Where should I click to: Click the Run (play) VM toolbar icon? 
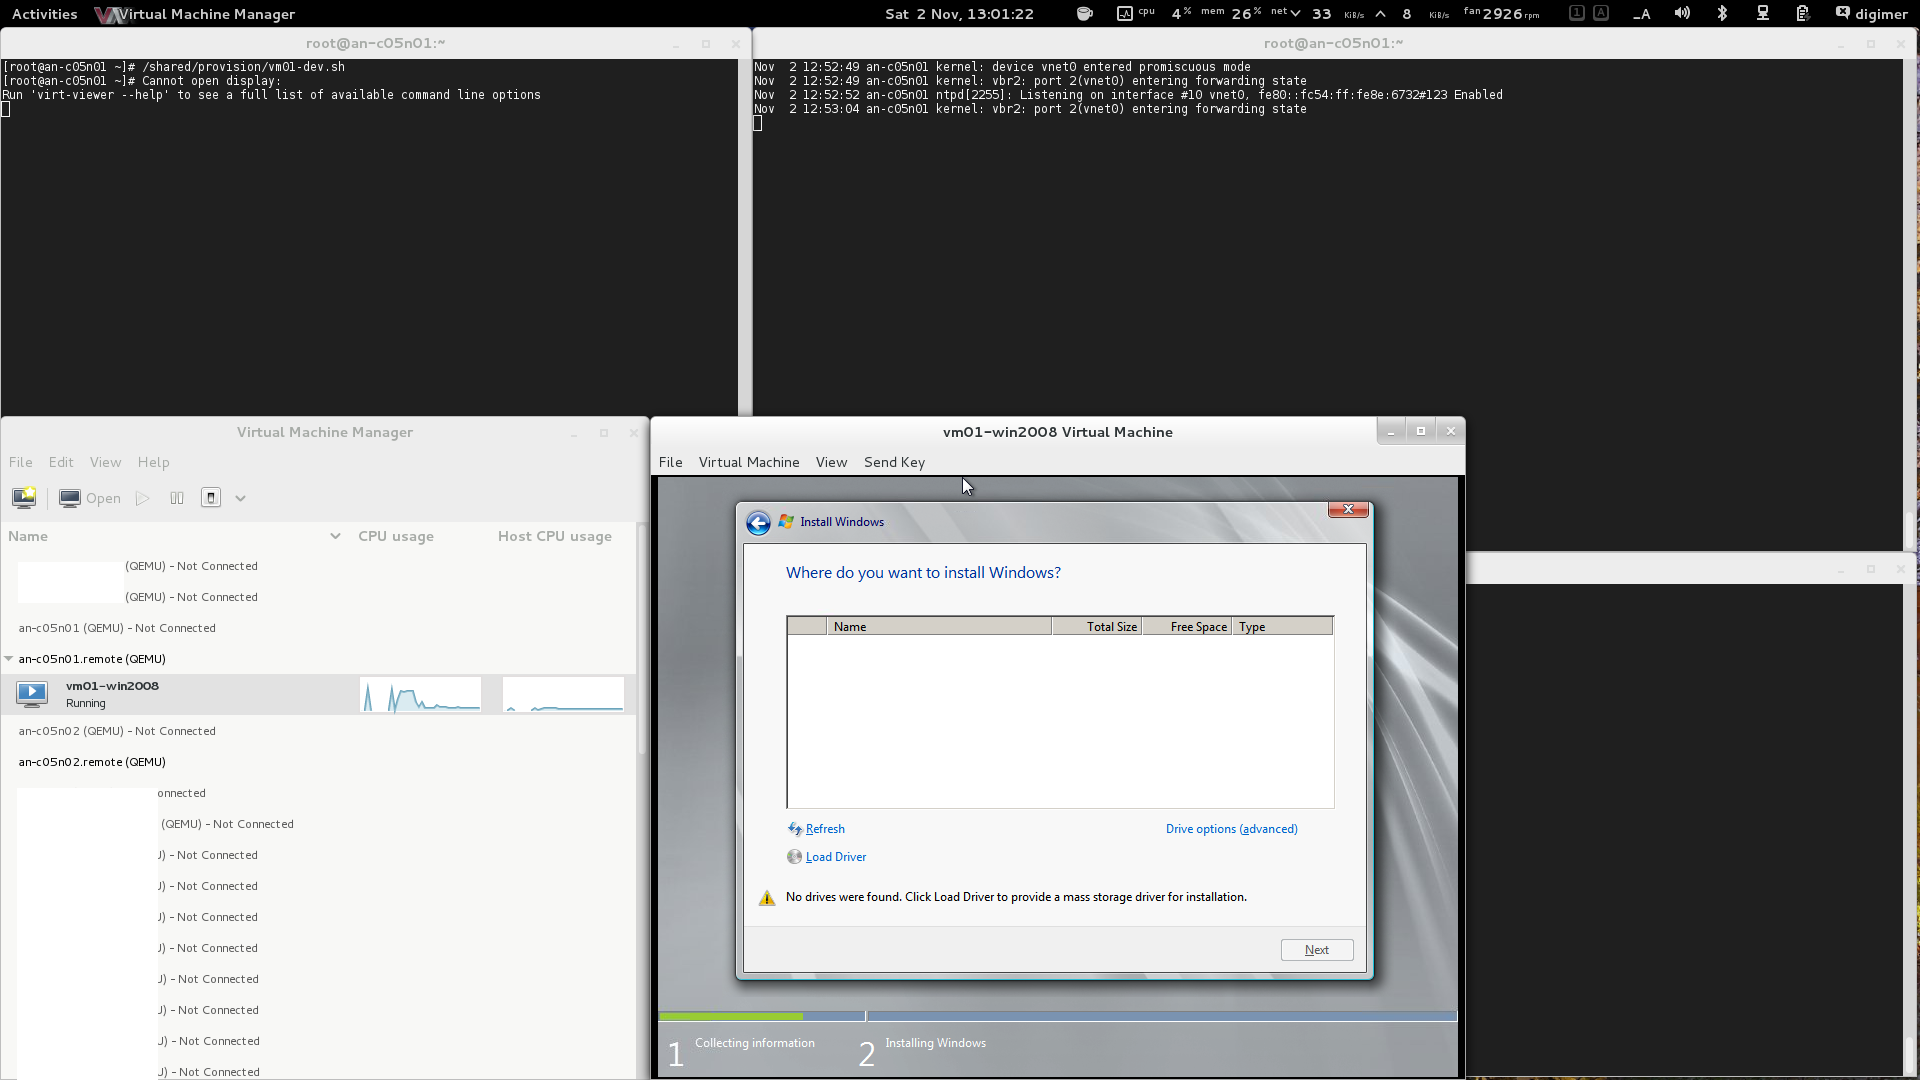(x=143, y=498)
